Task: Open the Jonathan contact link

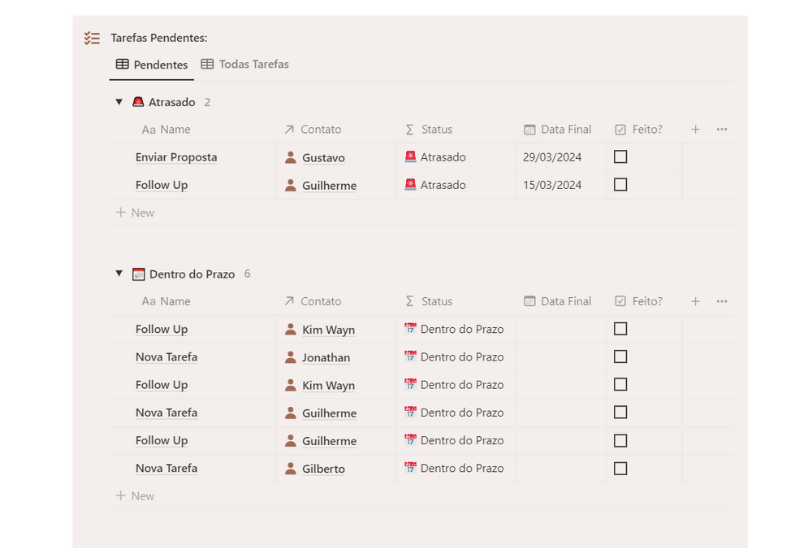Action: [x=326, y=358]
